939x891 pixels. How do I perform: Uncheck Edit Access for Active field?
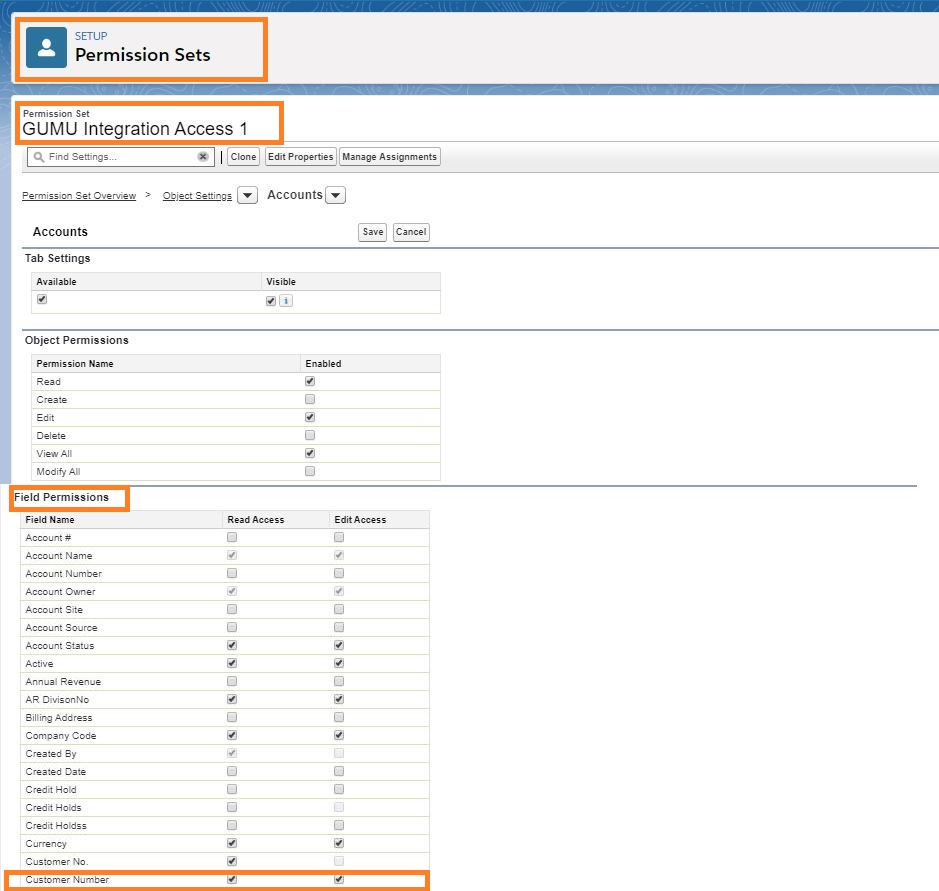(x=339, y=663)
